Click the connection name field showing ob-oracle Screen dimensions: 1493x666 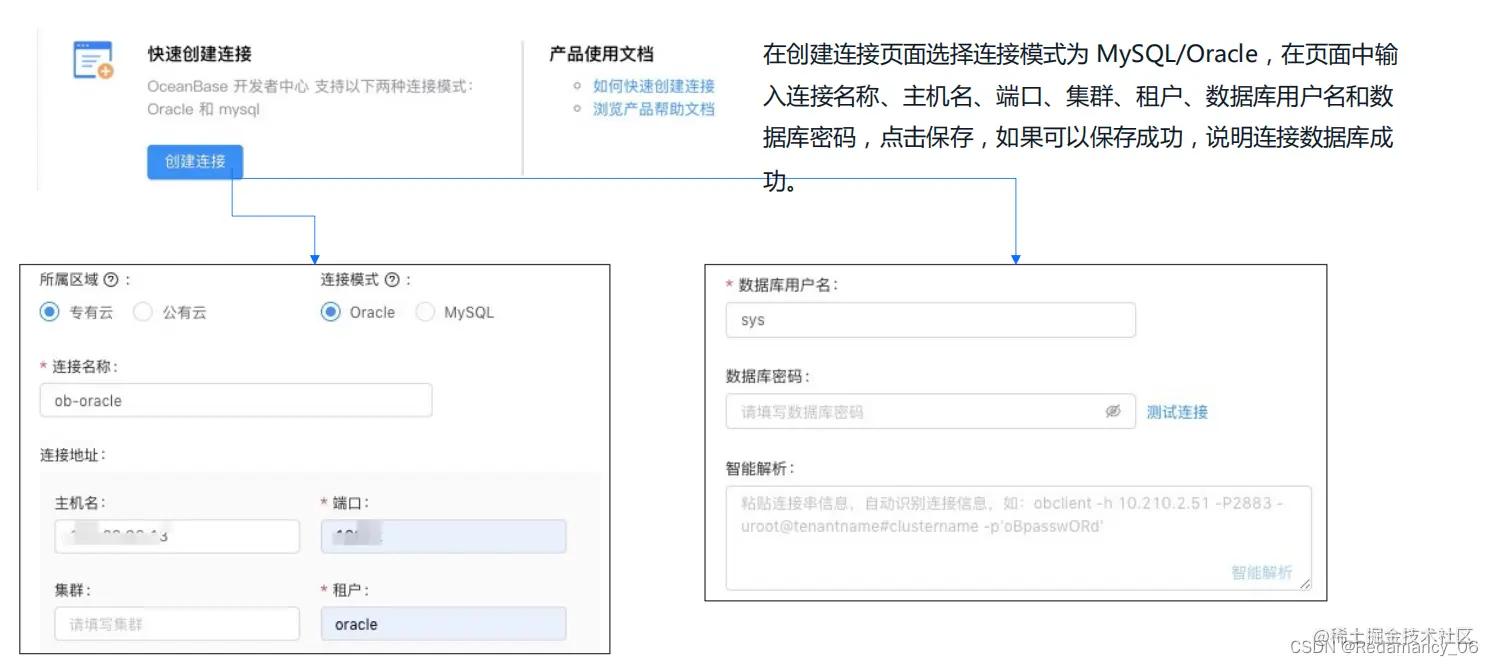pos(235,400)
